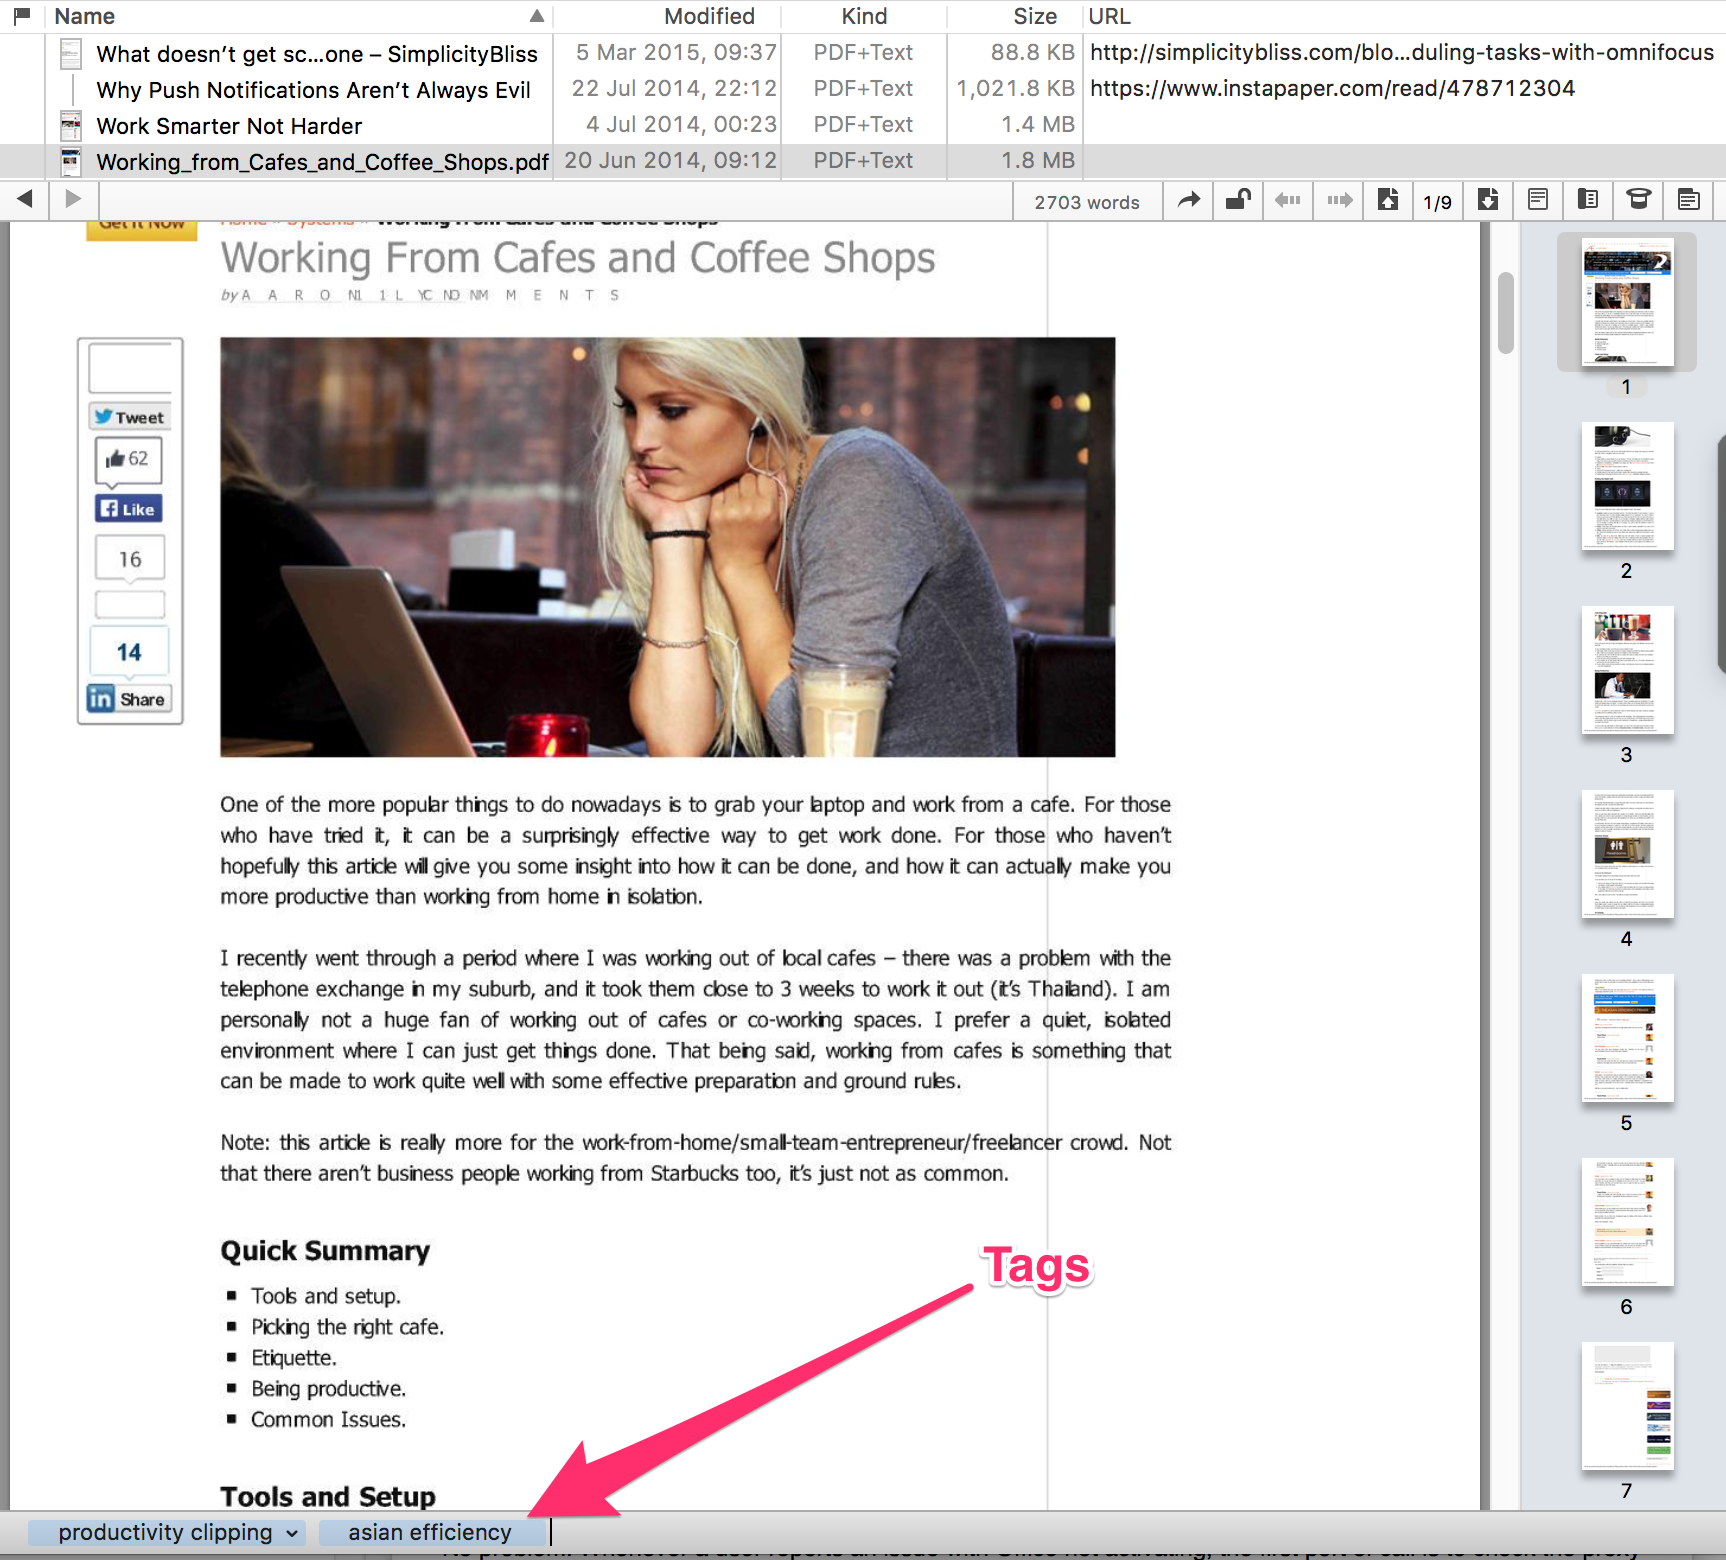Open page 3 thumbnail
Screen dimensions: 1726x1560
(x=1627, y=670)
